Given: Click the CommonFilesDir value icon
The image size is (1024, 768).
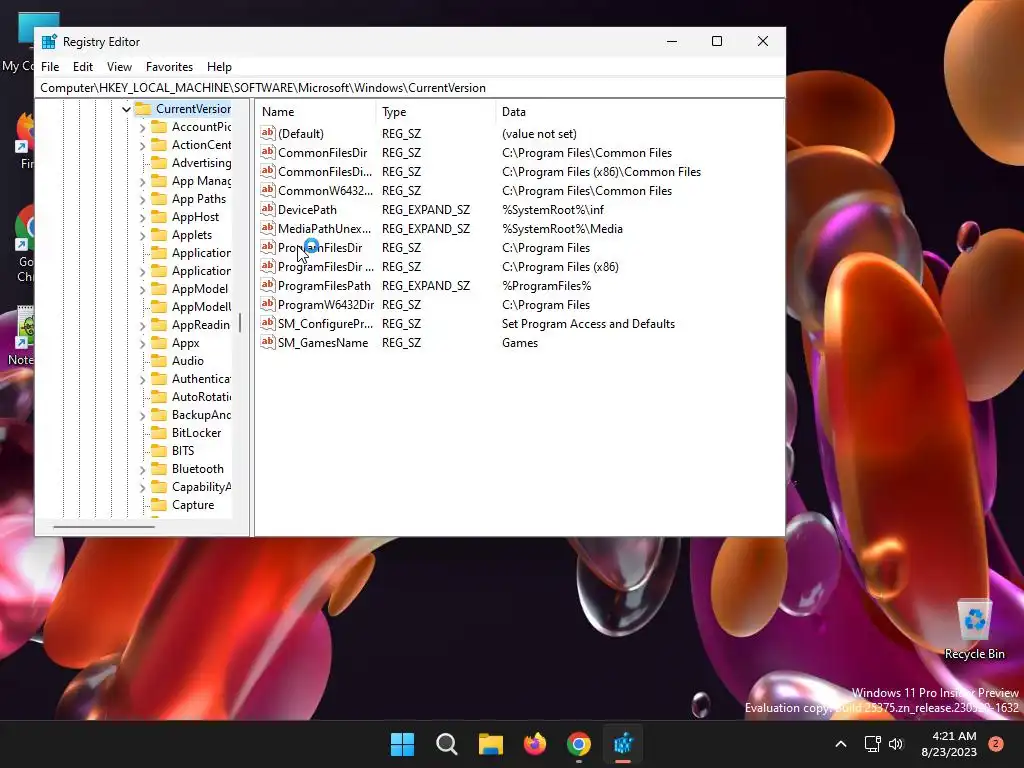Looking at the screenshot, I should pos(268,152).
